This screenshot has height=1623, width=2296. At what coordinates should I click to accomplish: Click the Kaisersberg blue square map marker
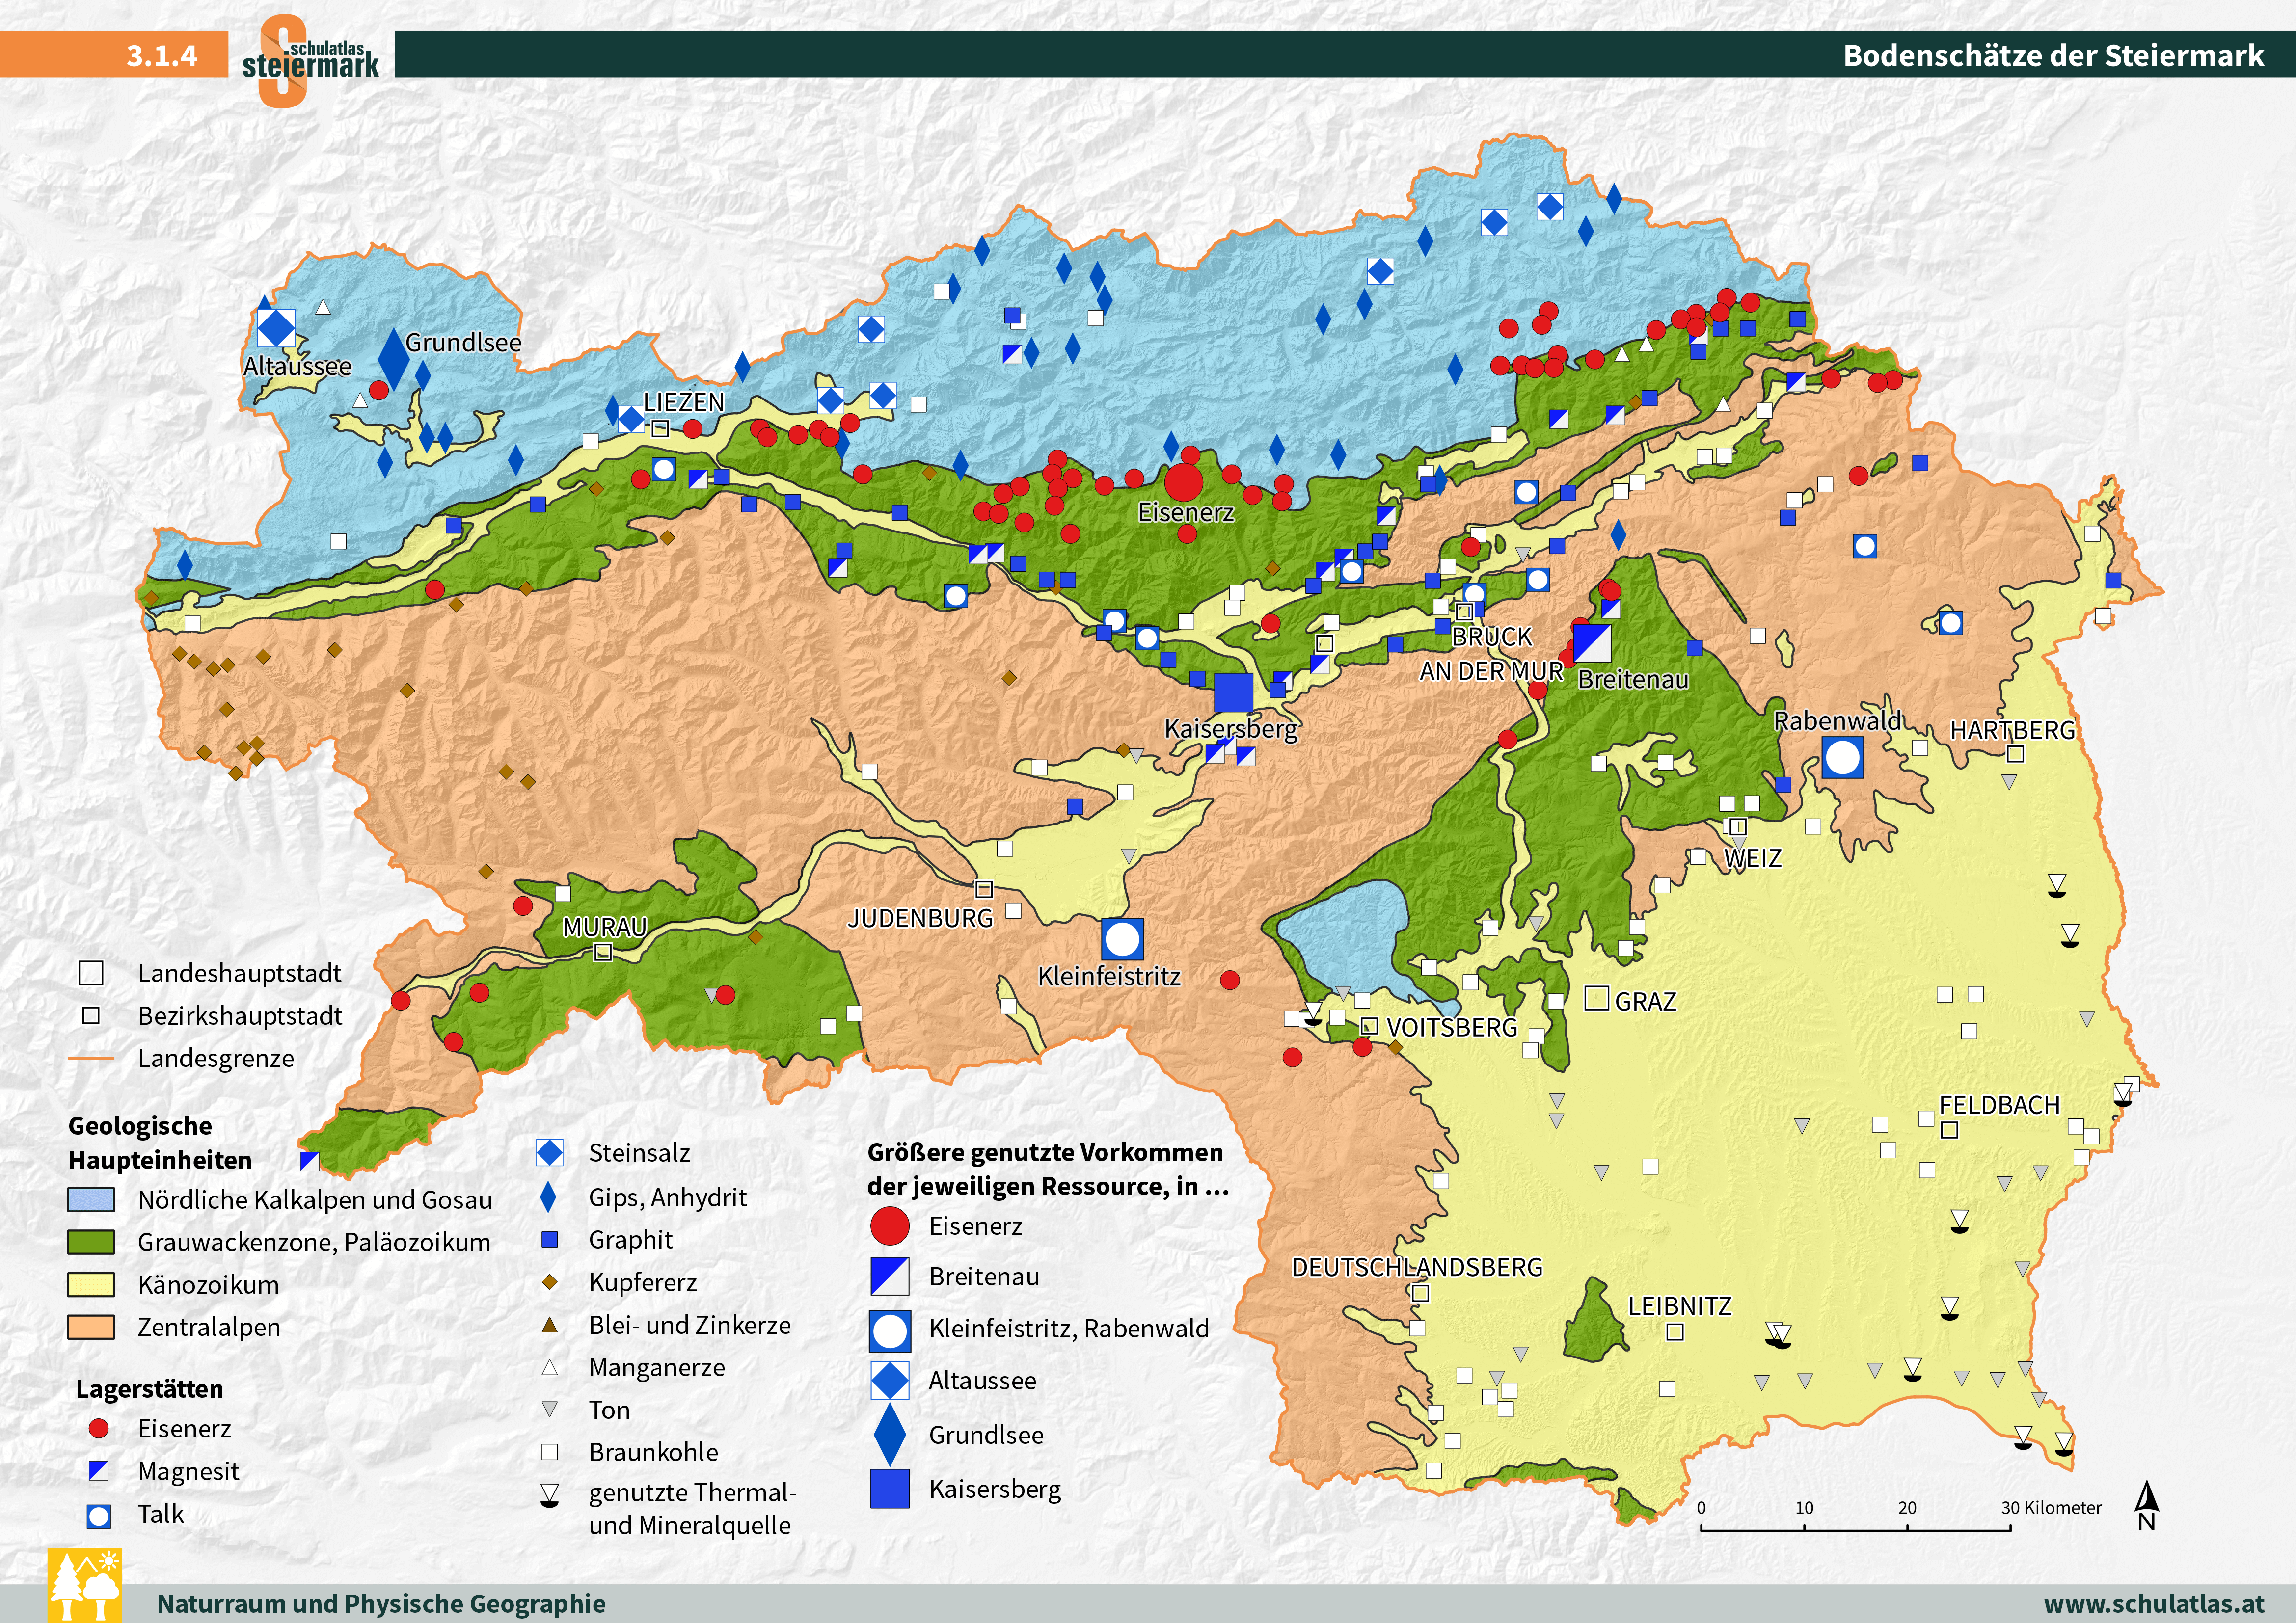tap(1233, 692)
